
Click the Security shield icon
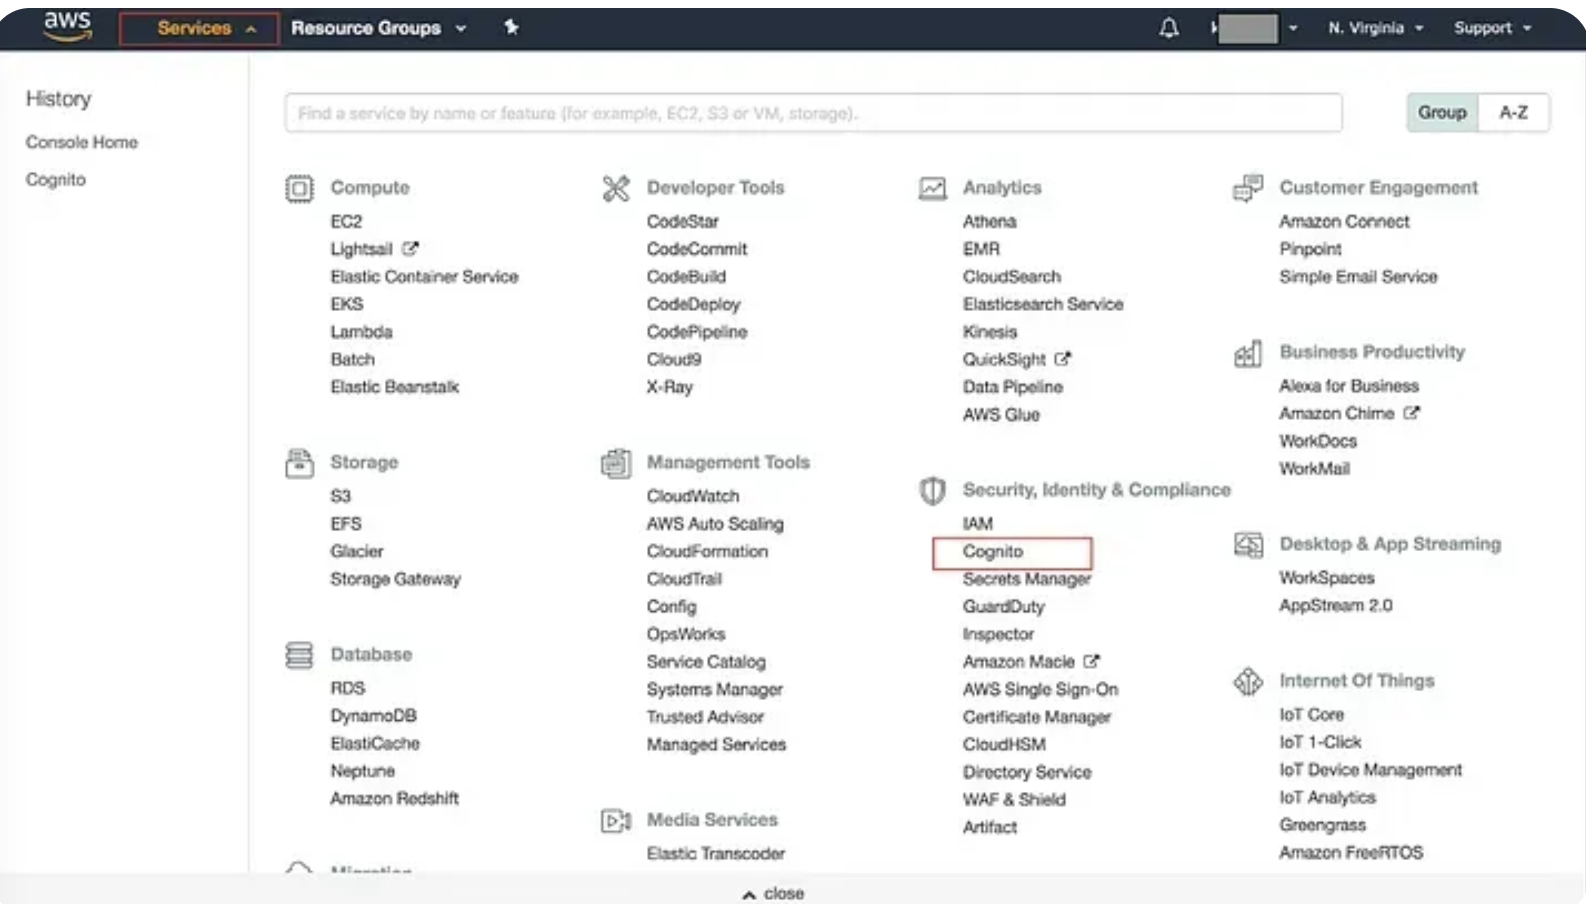[932, 490]
